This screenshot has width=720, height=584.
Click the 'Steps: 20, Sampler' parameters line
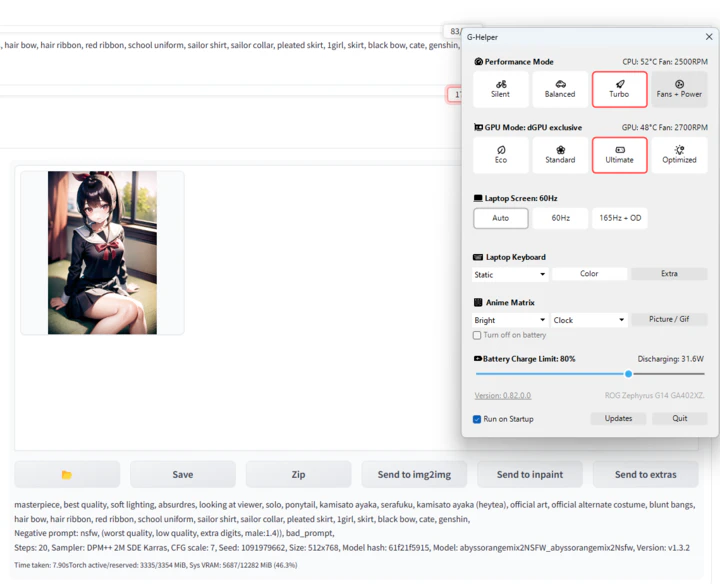coord(352,547)
